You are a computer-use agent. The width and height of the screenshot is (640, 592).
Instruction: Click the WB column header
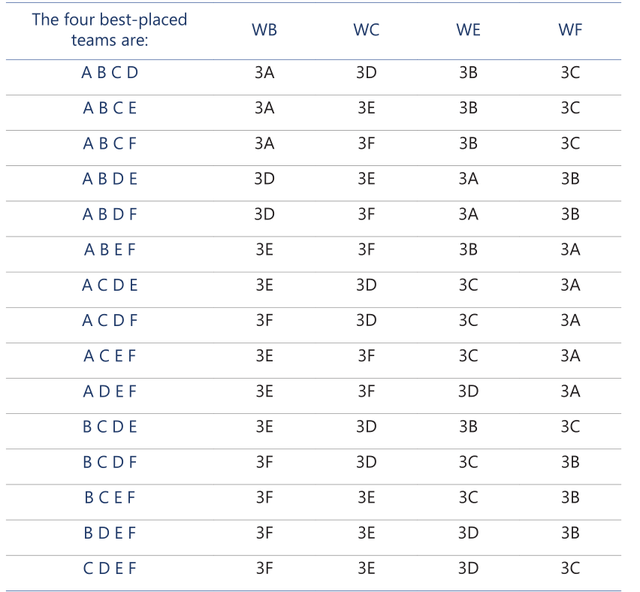tap(264, 30)
